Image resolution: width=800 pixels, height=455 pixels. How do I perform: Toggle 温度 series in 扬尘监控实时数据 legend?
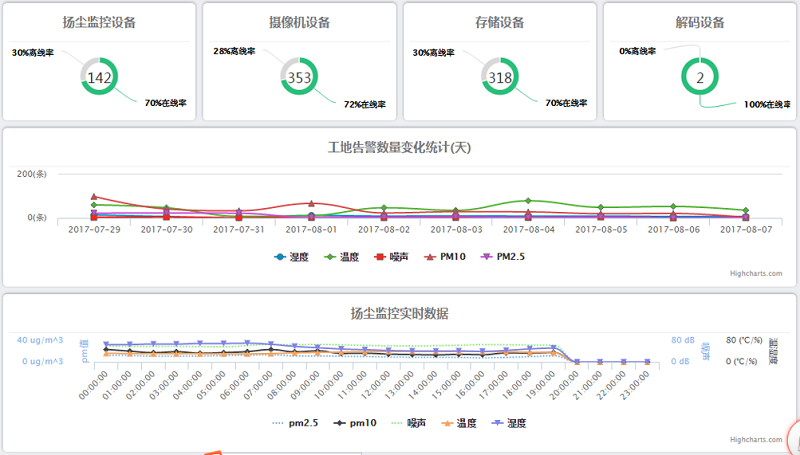459,423
